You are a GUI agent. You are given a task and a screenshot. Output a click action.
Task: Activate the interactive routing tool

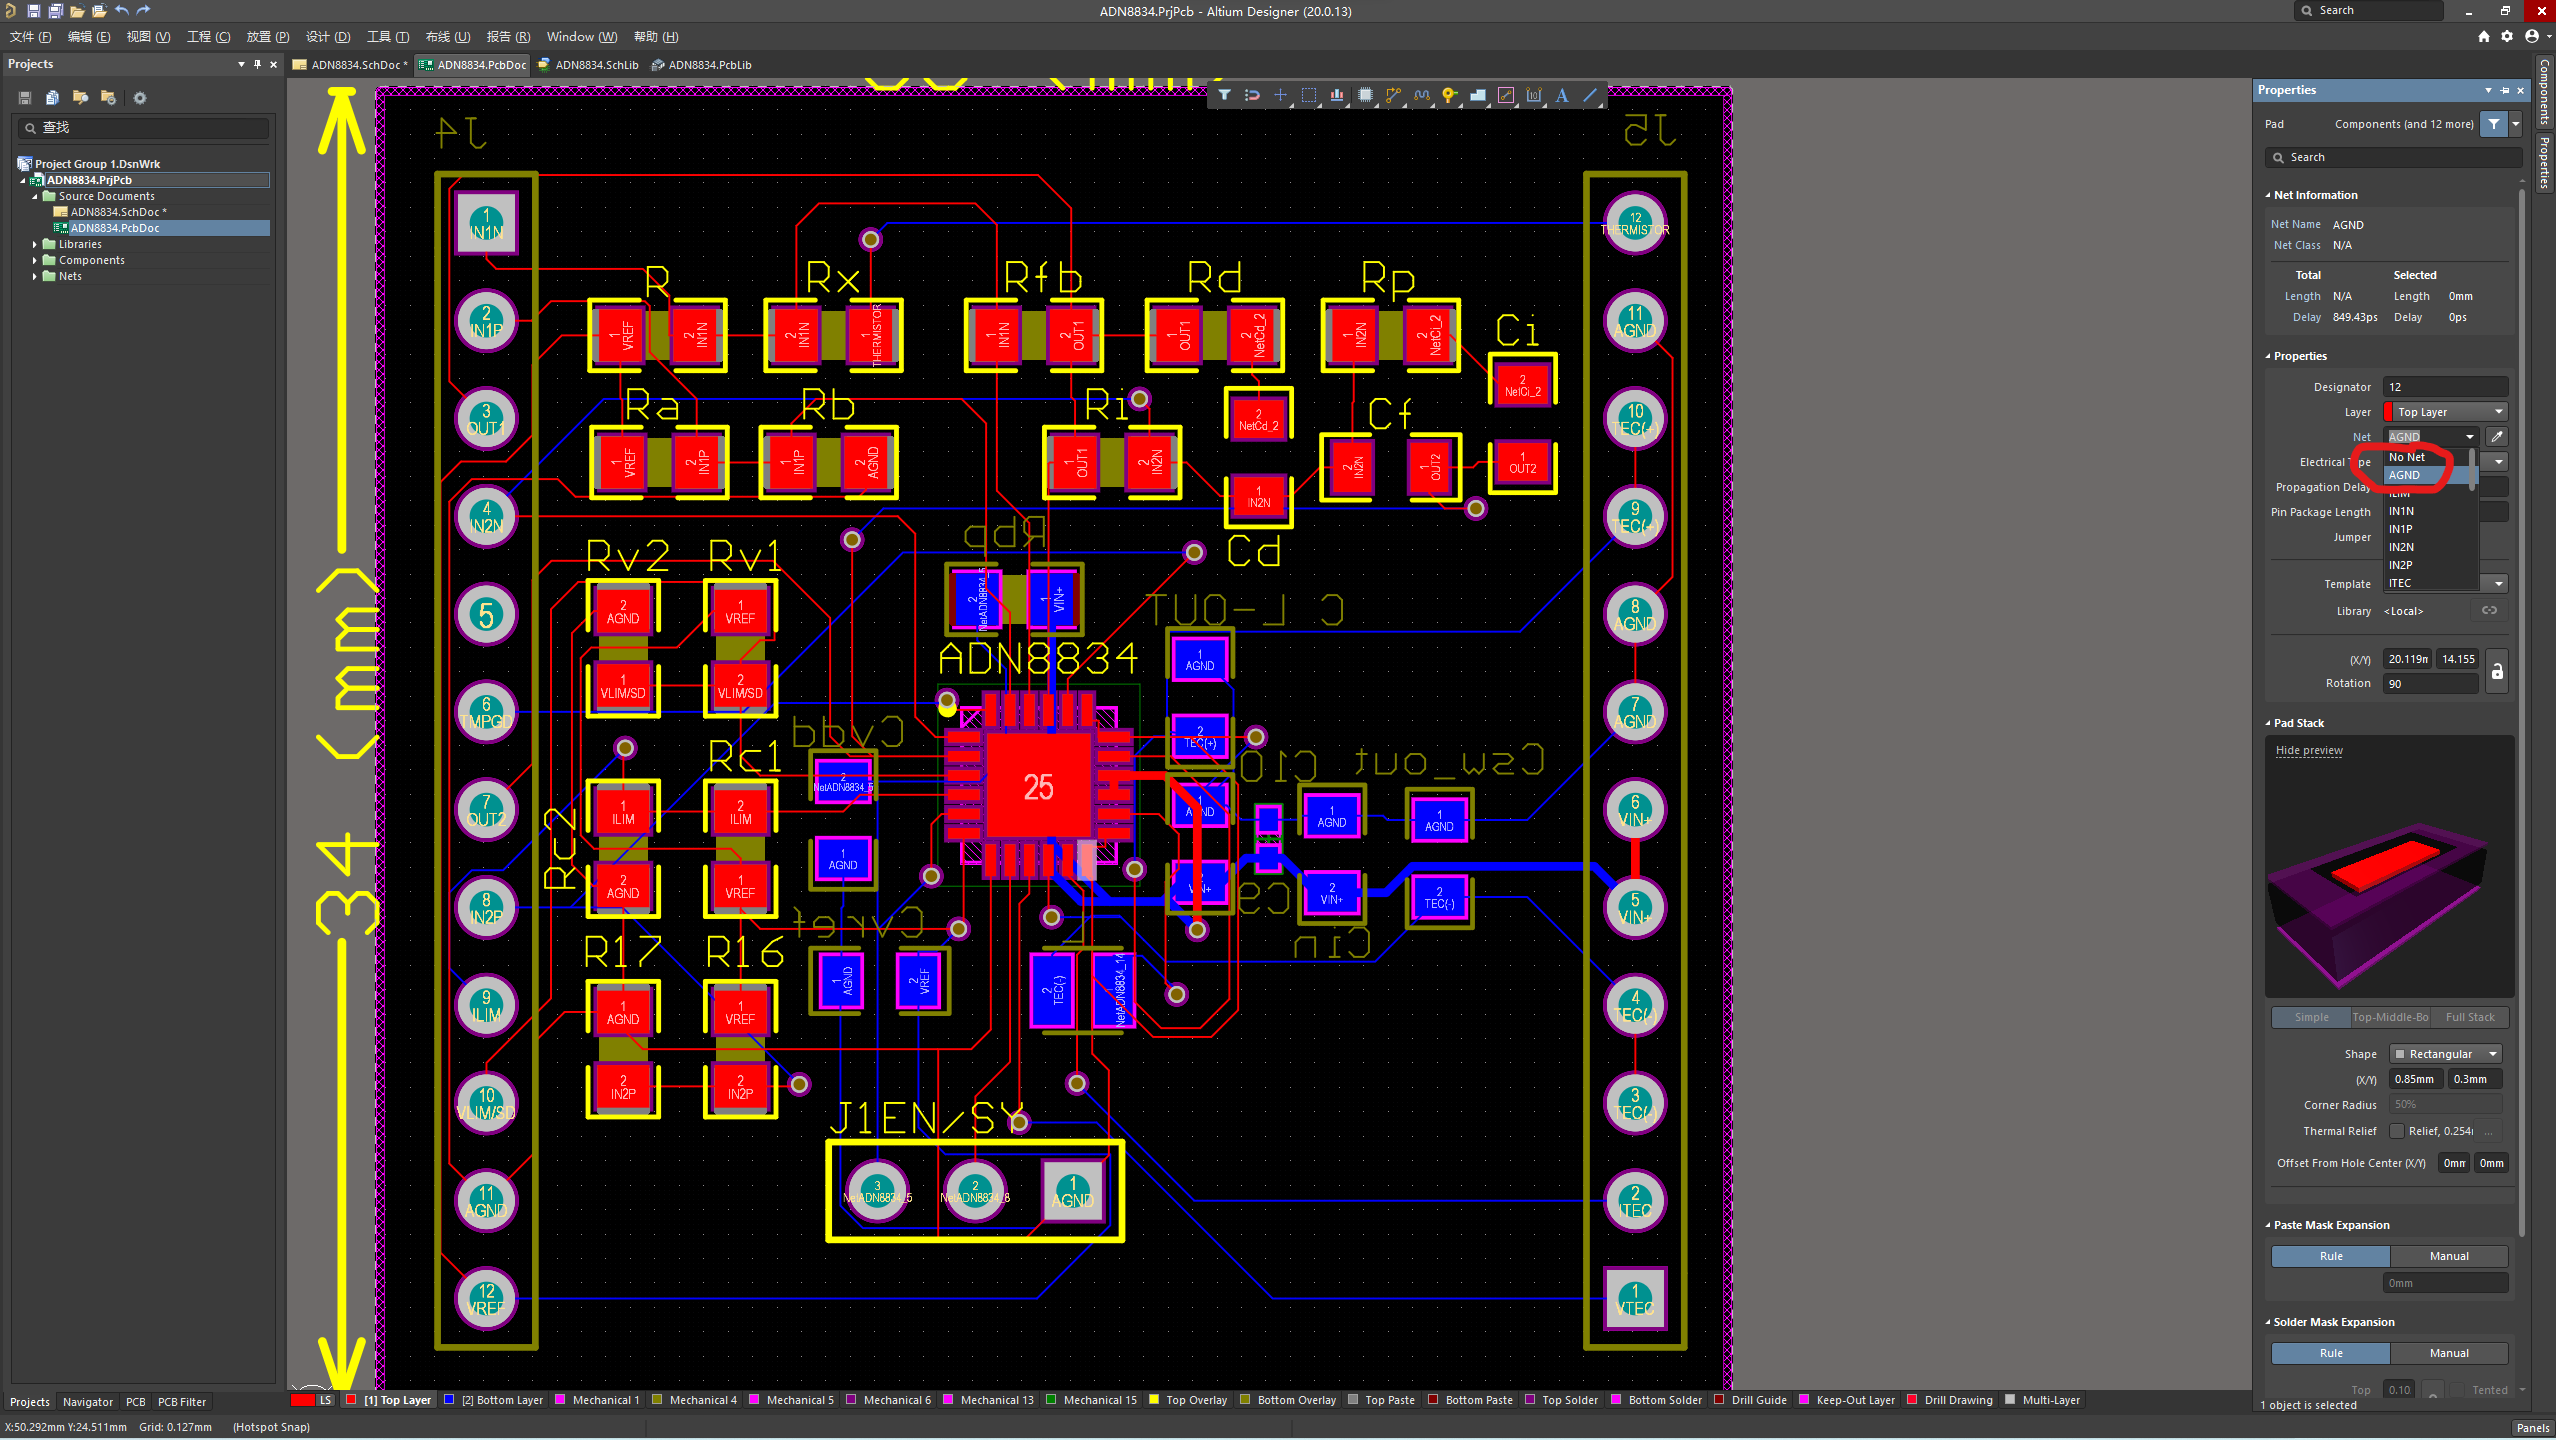coord(1393,95)
